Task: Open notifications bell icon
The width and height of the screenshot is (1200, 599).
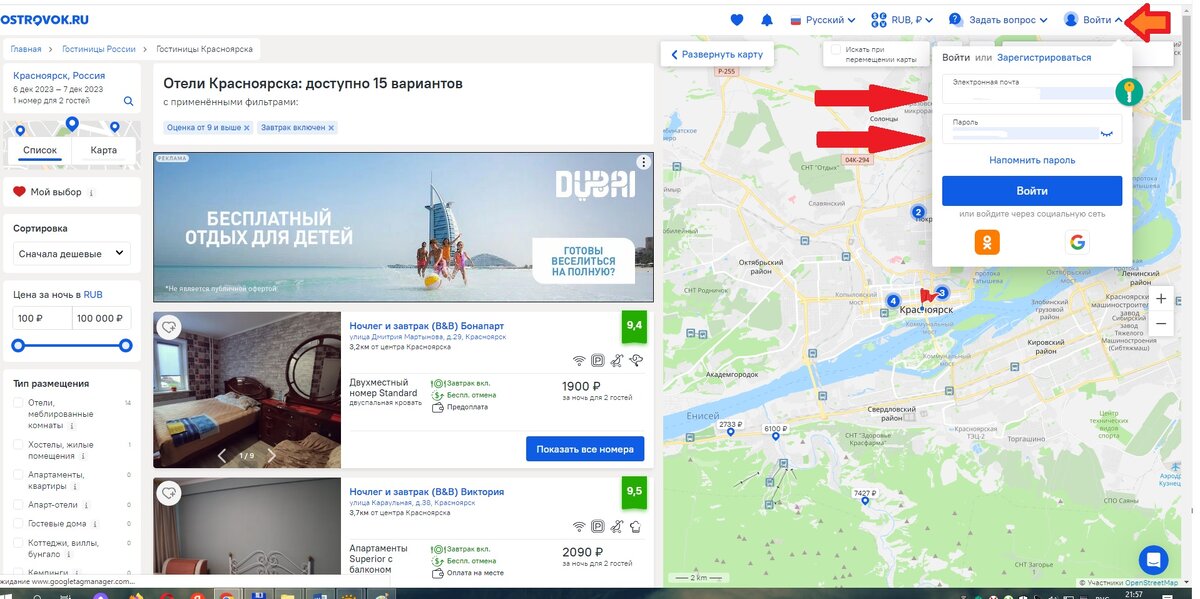Action: coord(767,19)
